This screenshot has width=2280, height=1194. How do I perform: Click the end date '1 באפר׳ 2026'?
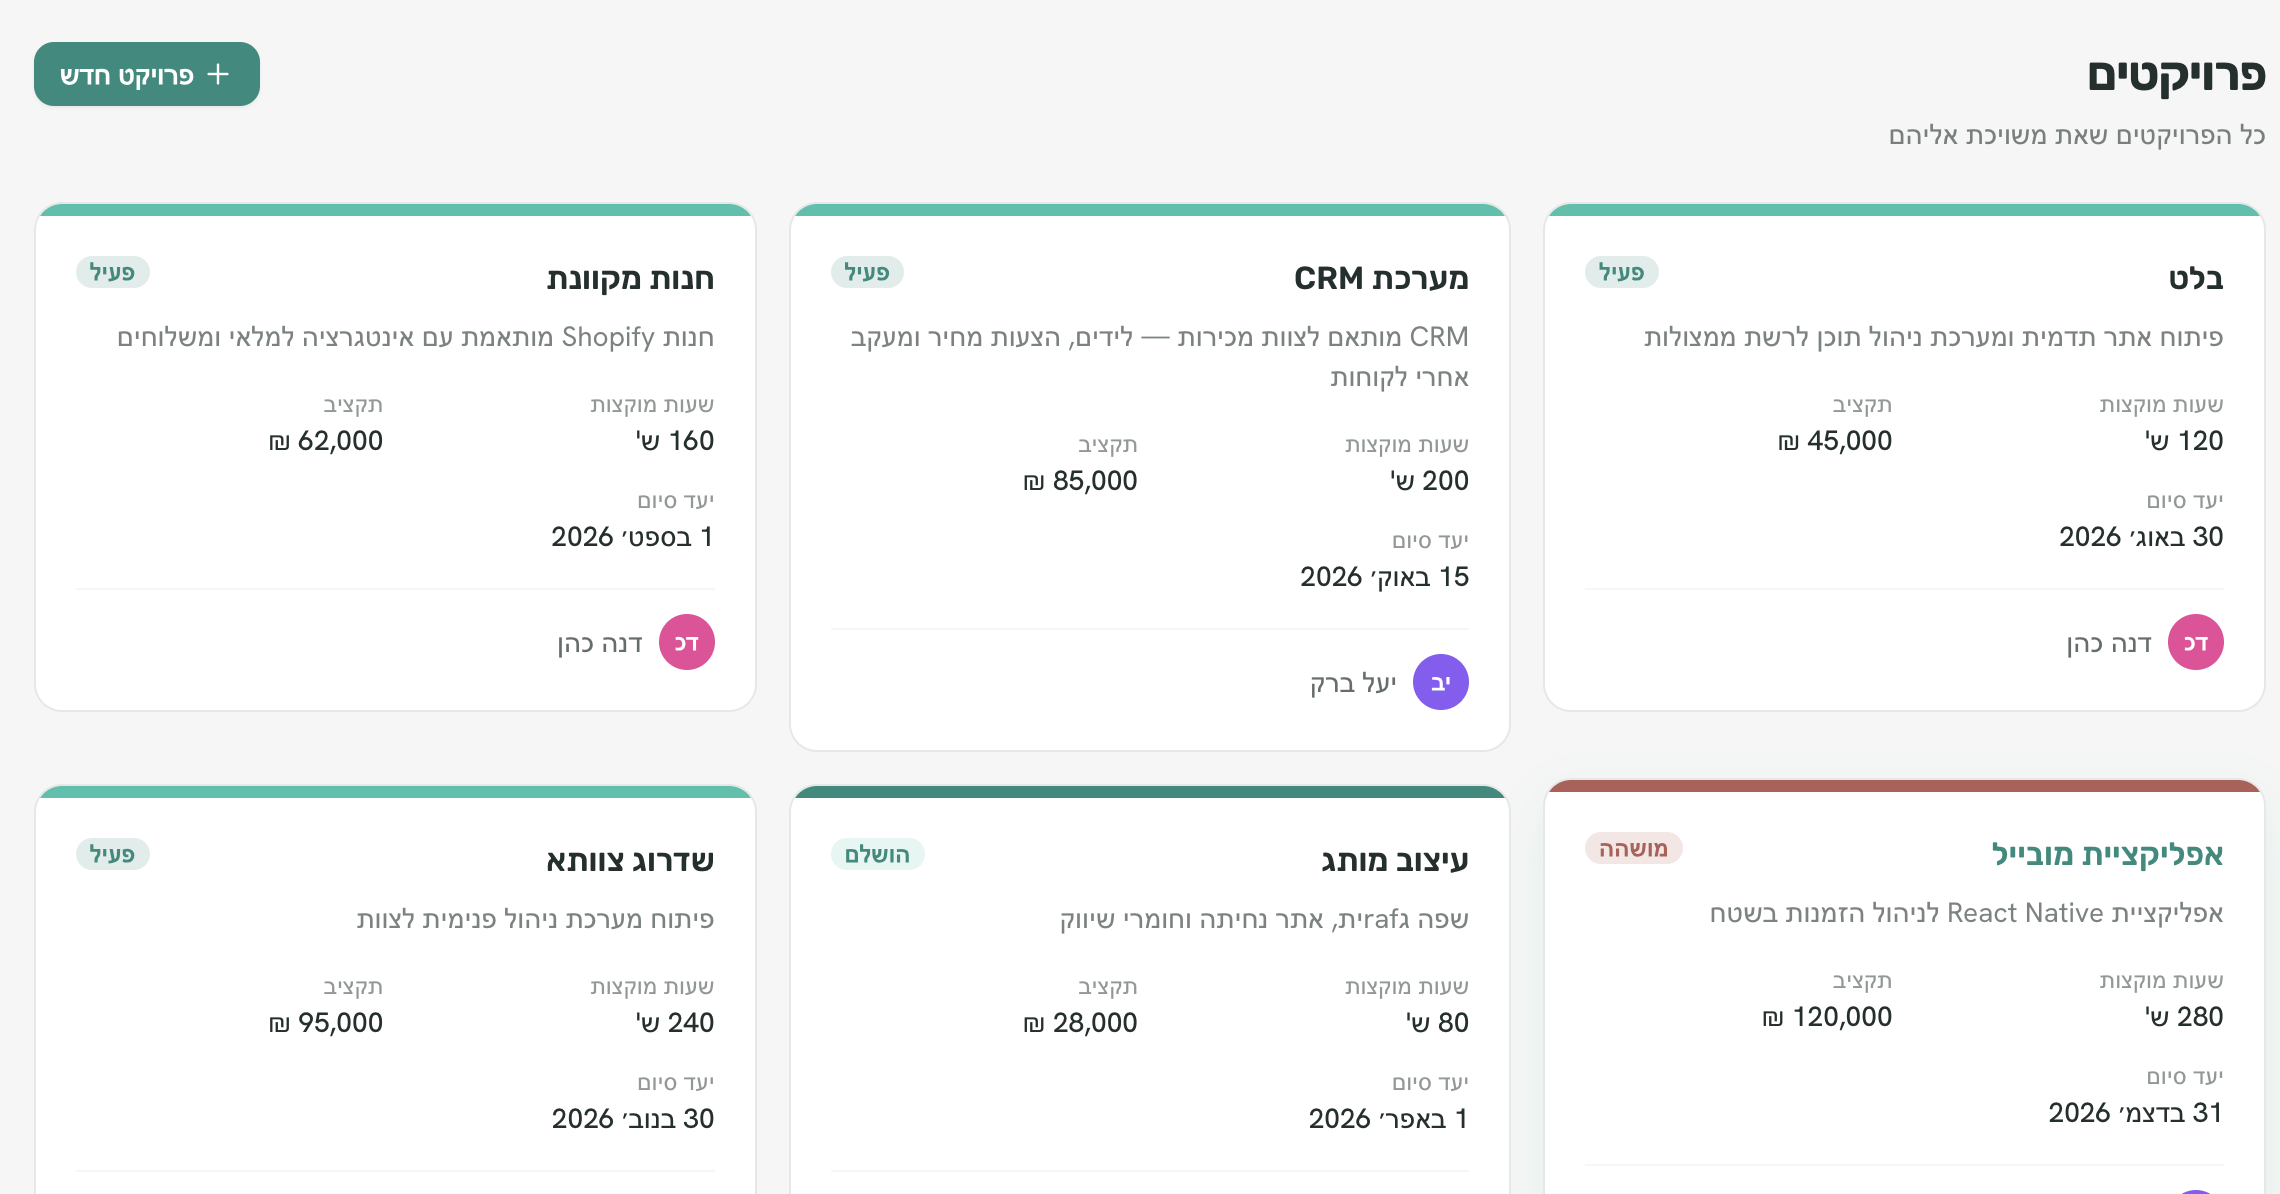1388,1119
